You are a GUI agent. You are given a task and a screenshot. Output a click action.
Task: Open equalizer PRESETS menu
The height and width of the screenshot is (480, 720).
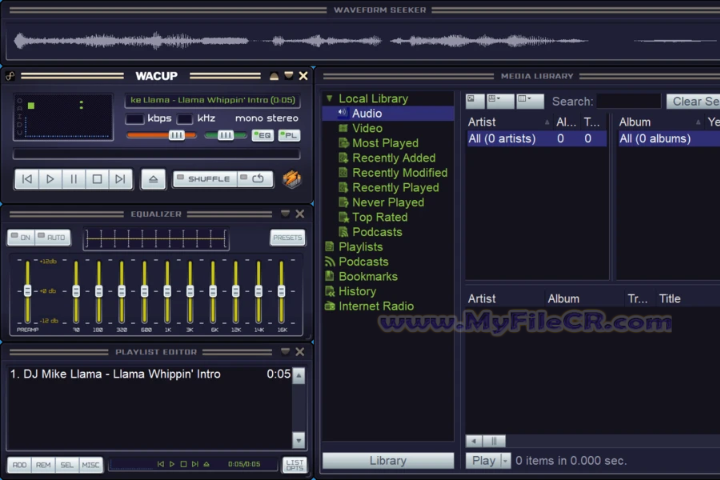[x=287, y=237]
